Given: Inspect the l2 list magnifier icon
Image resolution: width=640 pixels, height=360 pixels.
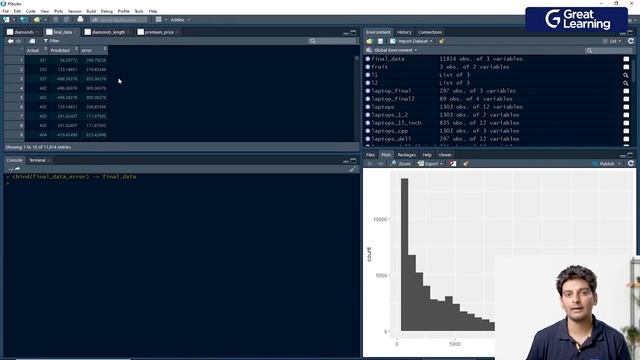Looking at the screenshot, I should (626, 83).
